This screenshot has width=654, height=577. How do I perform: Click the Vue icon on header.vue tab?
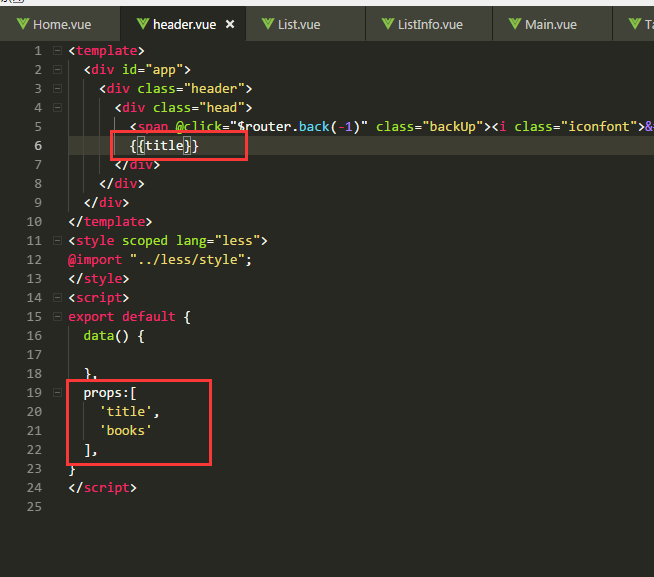click(x=143, y=24)
